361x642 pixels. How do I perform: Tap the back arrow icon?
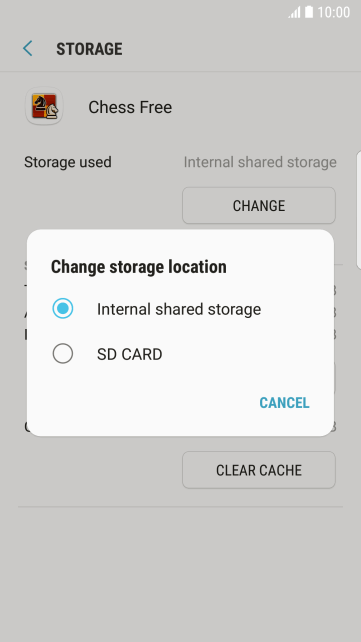pos(27,49)
